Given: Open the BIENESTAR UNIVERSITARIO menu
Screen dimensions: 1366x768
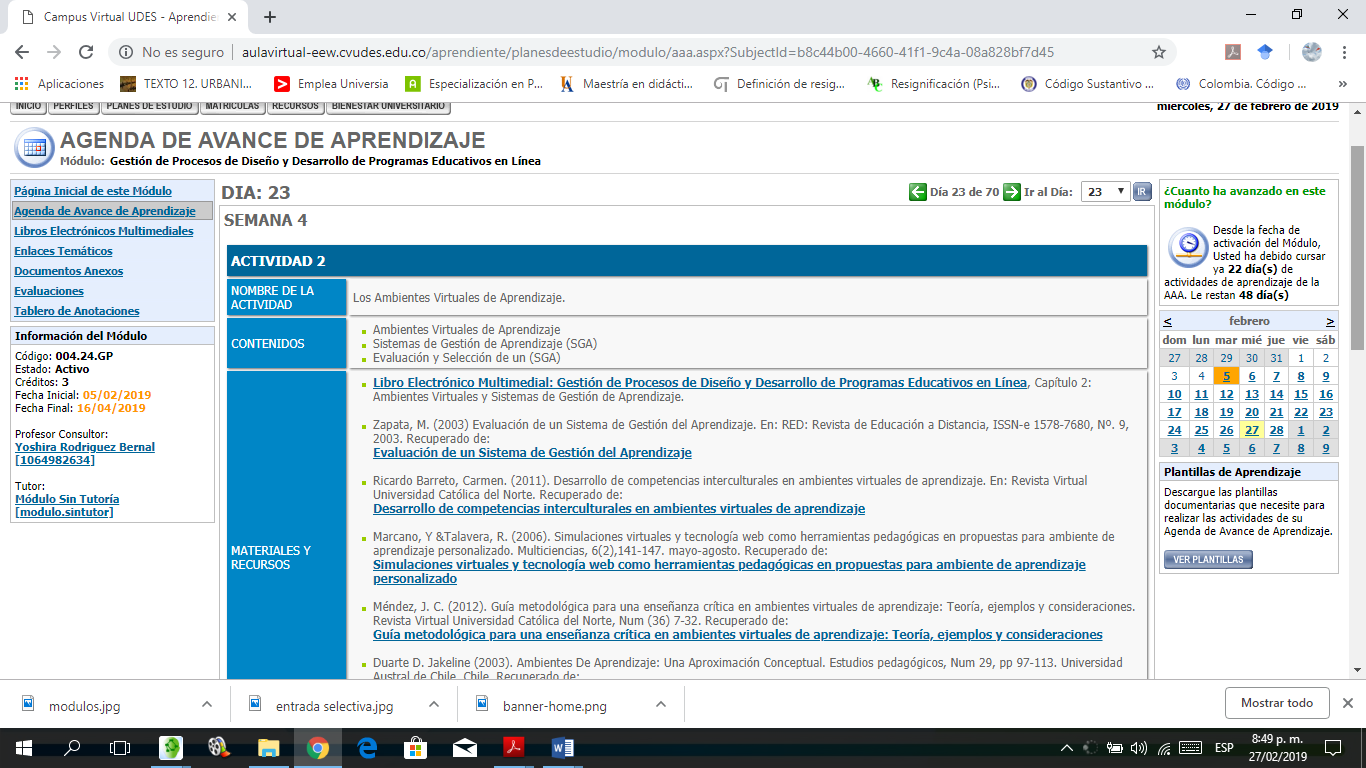Looking at the screenshot, I should (x=389, y=106).
